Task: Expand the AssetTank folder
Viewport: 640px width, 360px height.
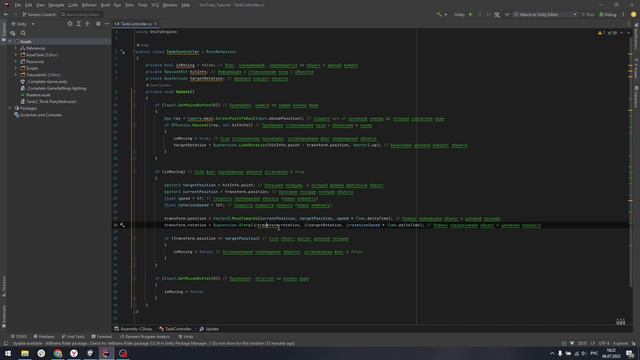Action: click(x=16, y=55)
